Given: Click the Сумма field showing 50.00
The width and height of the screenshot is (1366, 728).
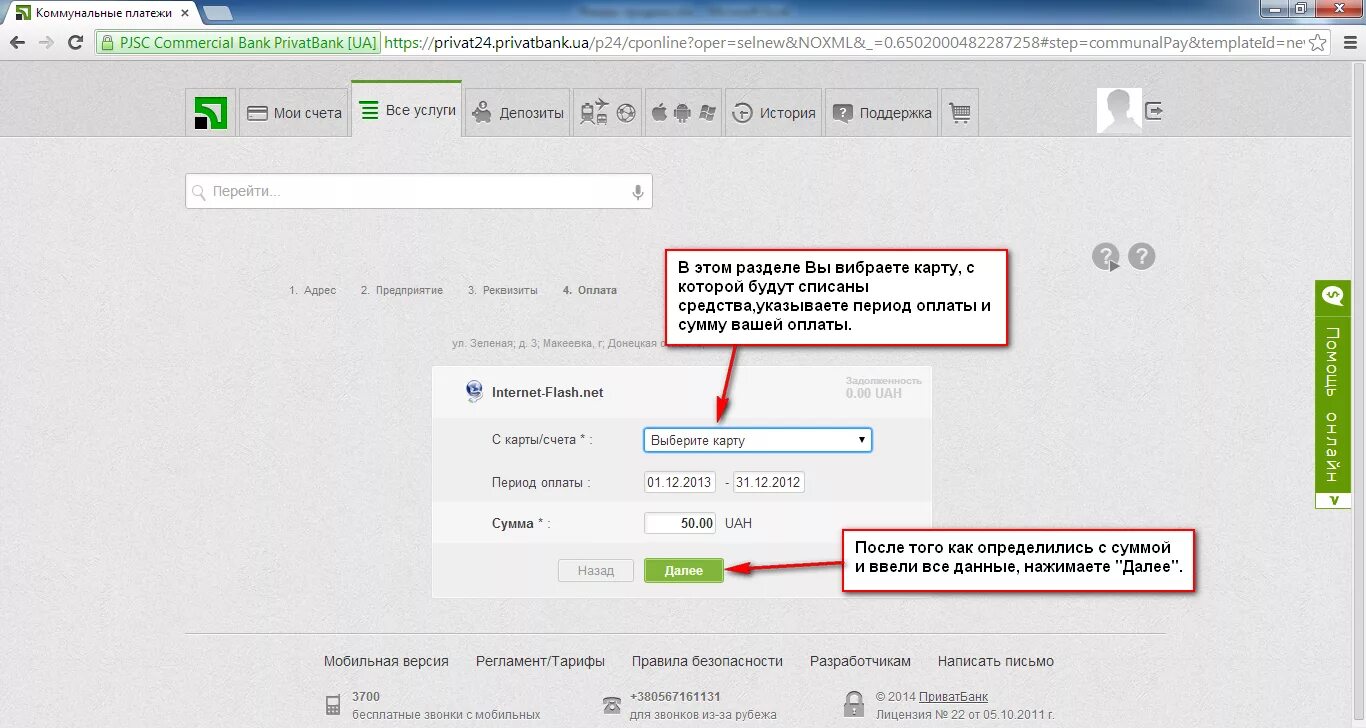Looking at the screenshot, I should pos(681,523).
